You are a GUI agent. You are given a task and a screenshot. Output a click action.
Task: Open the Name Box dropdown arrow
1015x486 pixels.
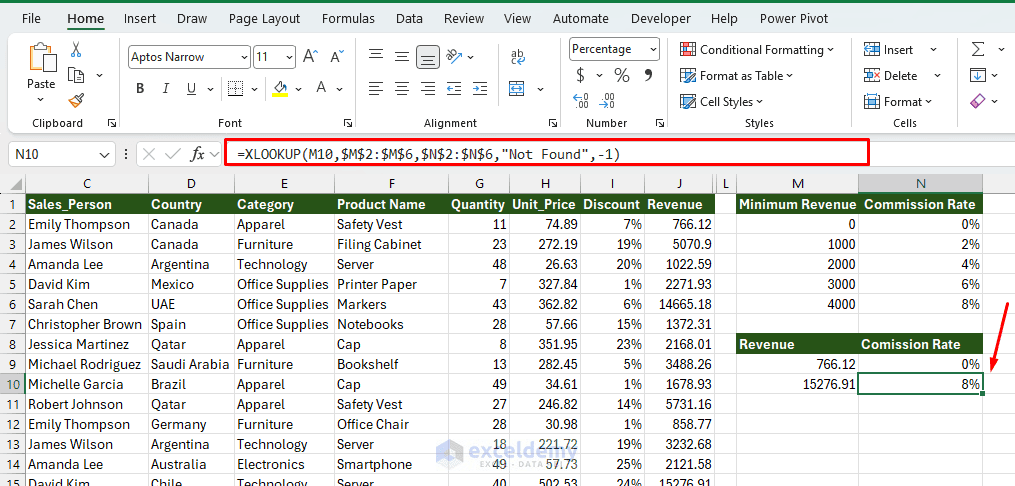pyautogui.click(x=104, y=154)
